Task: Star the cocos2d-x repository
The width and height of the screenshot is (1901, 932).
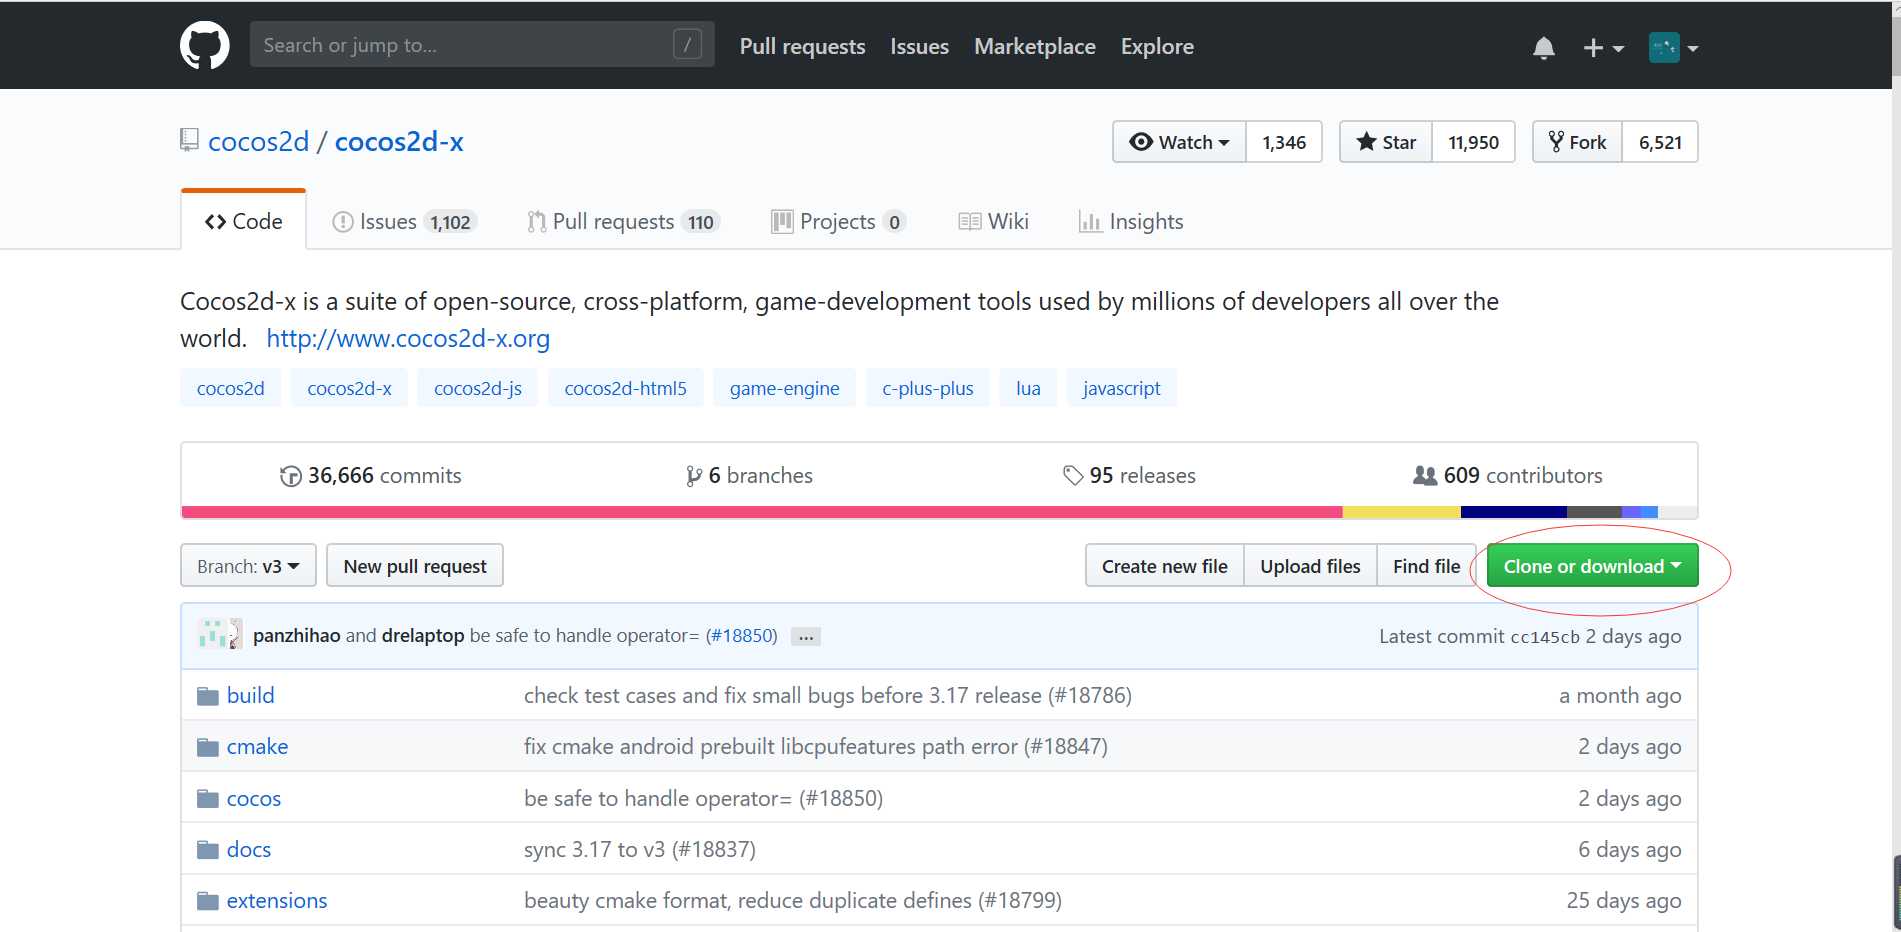Action: [x=1386, y=142]
